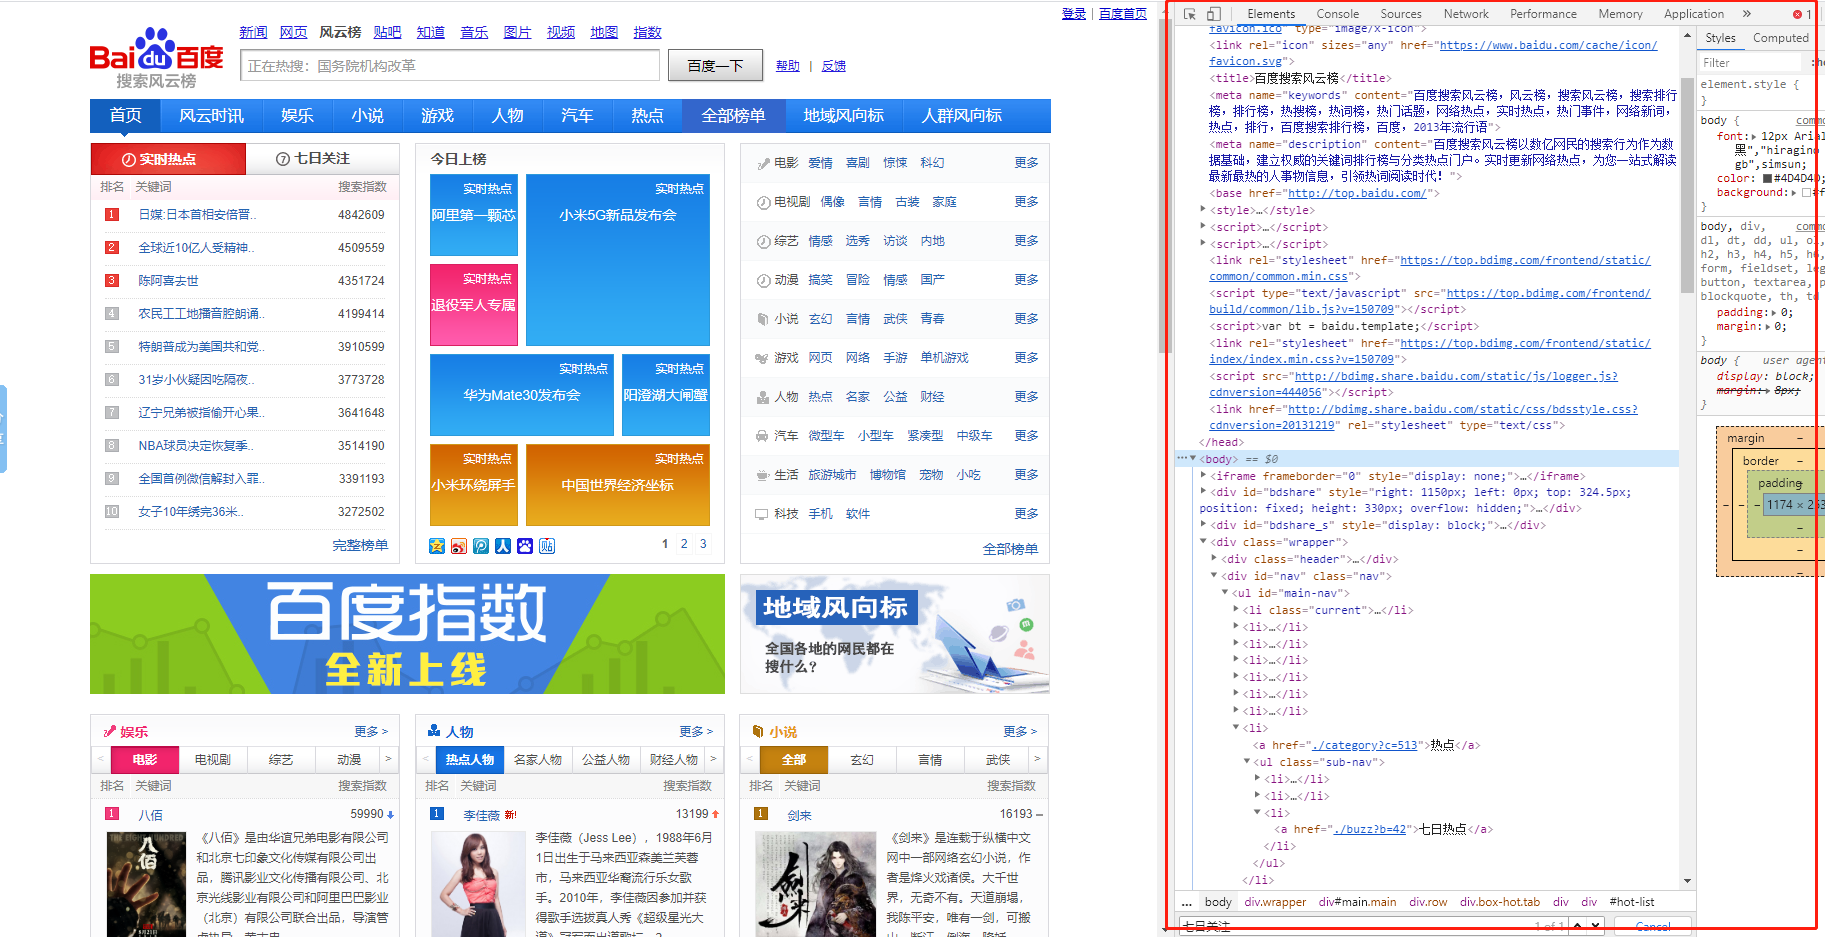Go to page 2 of 今日上榜
This screenshot has width=1825, height=937.
point(684,544)
